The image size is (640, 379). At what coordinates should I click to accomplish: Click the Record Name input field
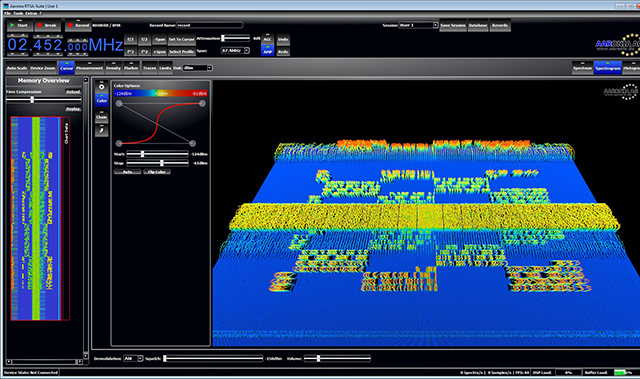(210, 25)
